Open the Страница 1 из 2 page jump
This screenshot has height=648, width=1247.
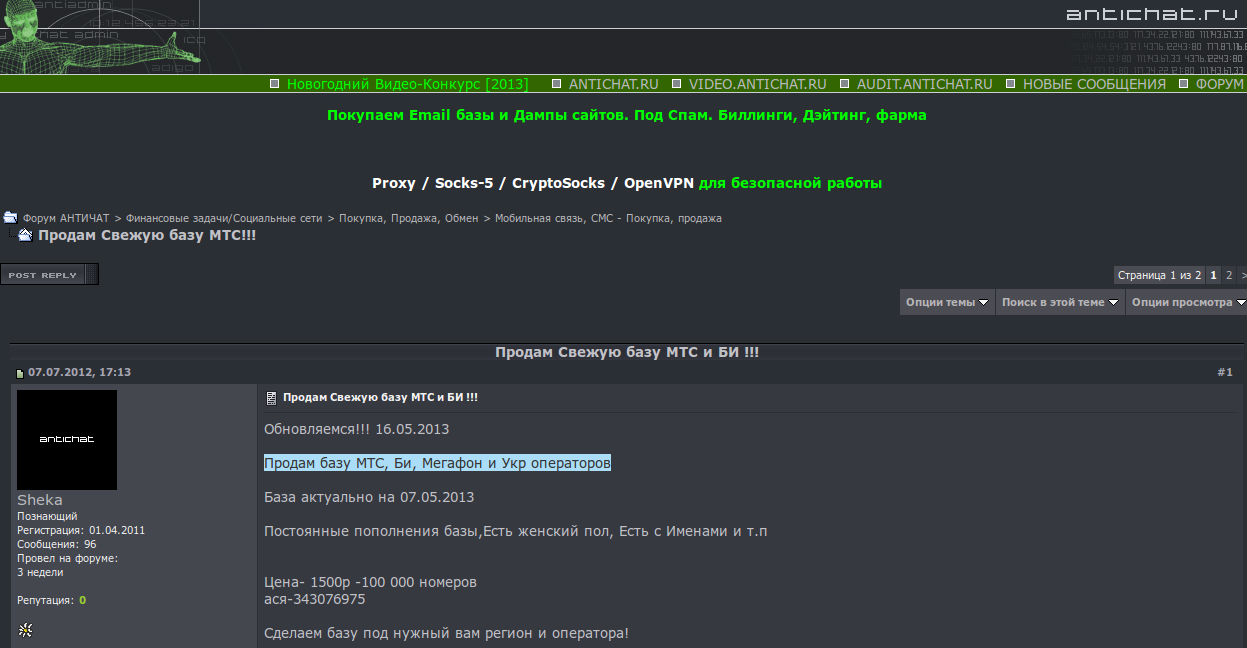coord(1159,275)
